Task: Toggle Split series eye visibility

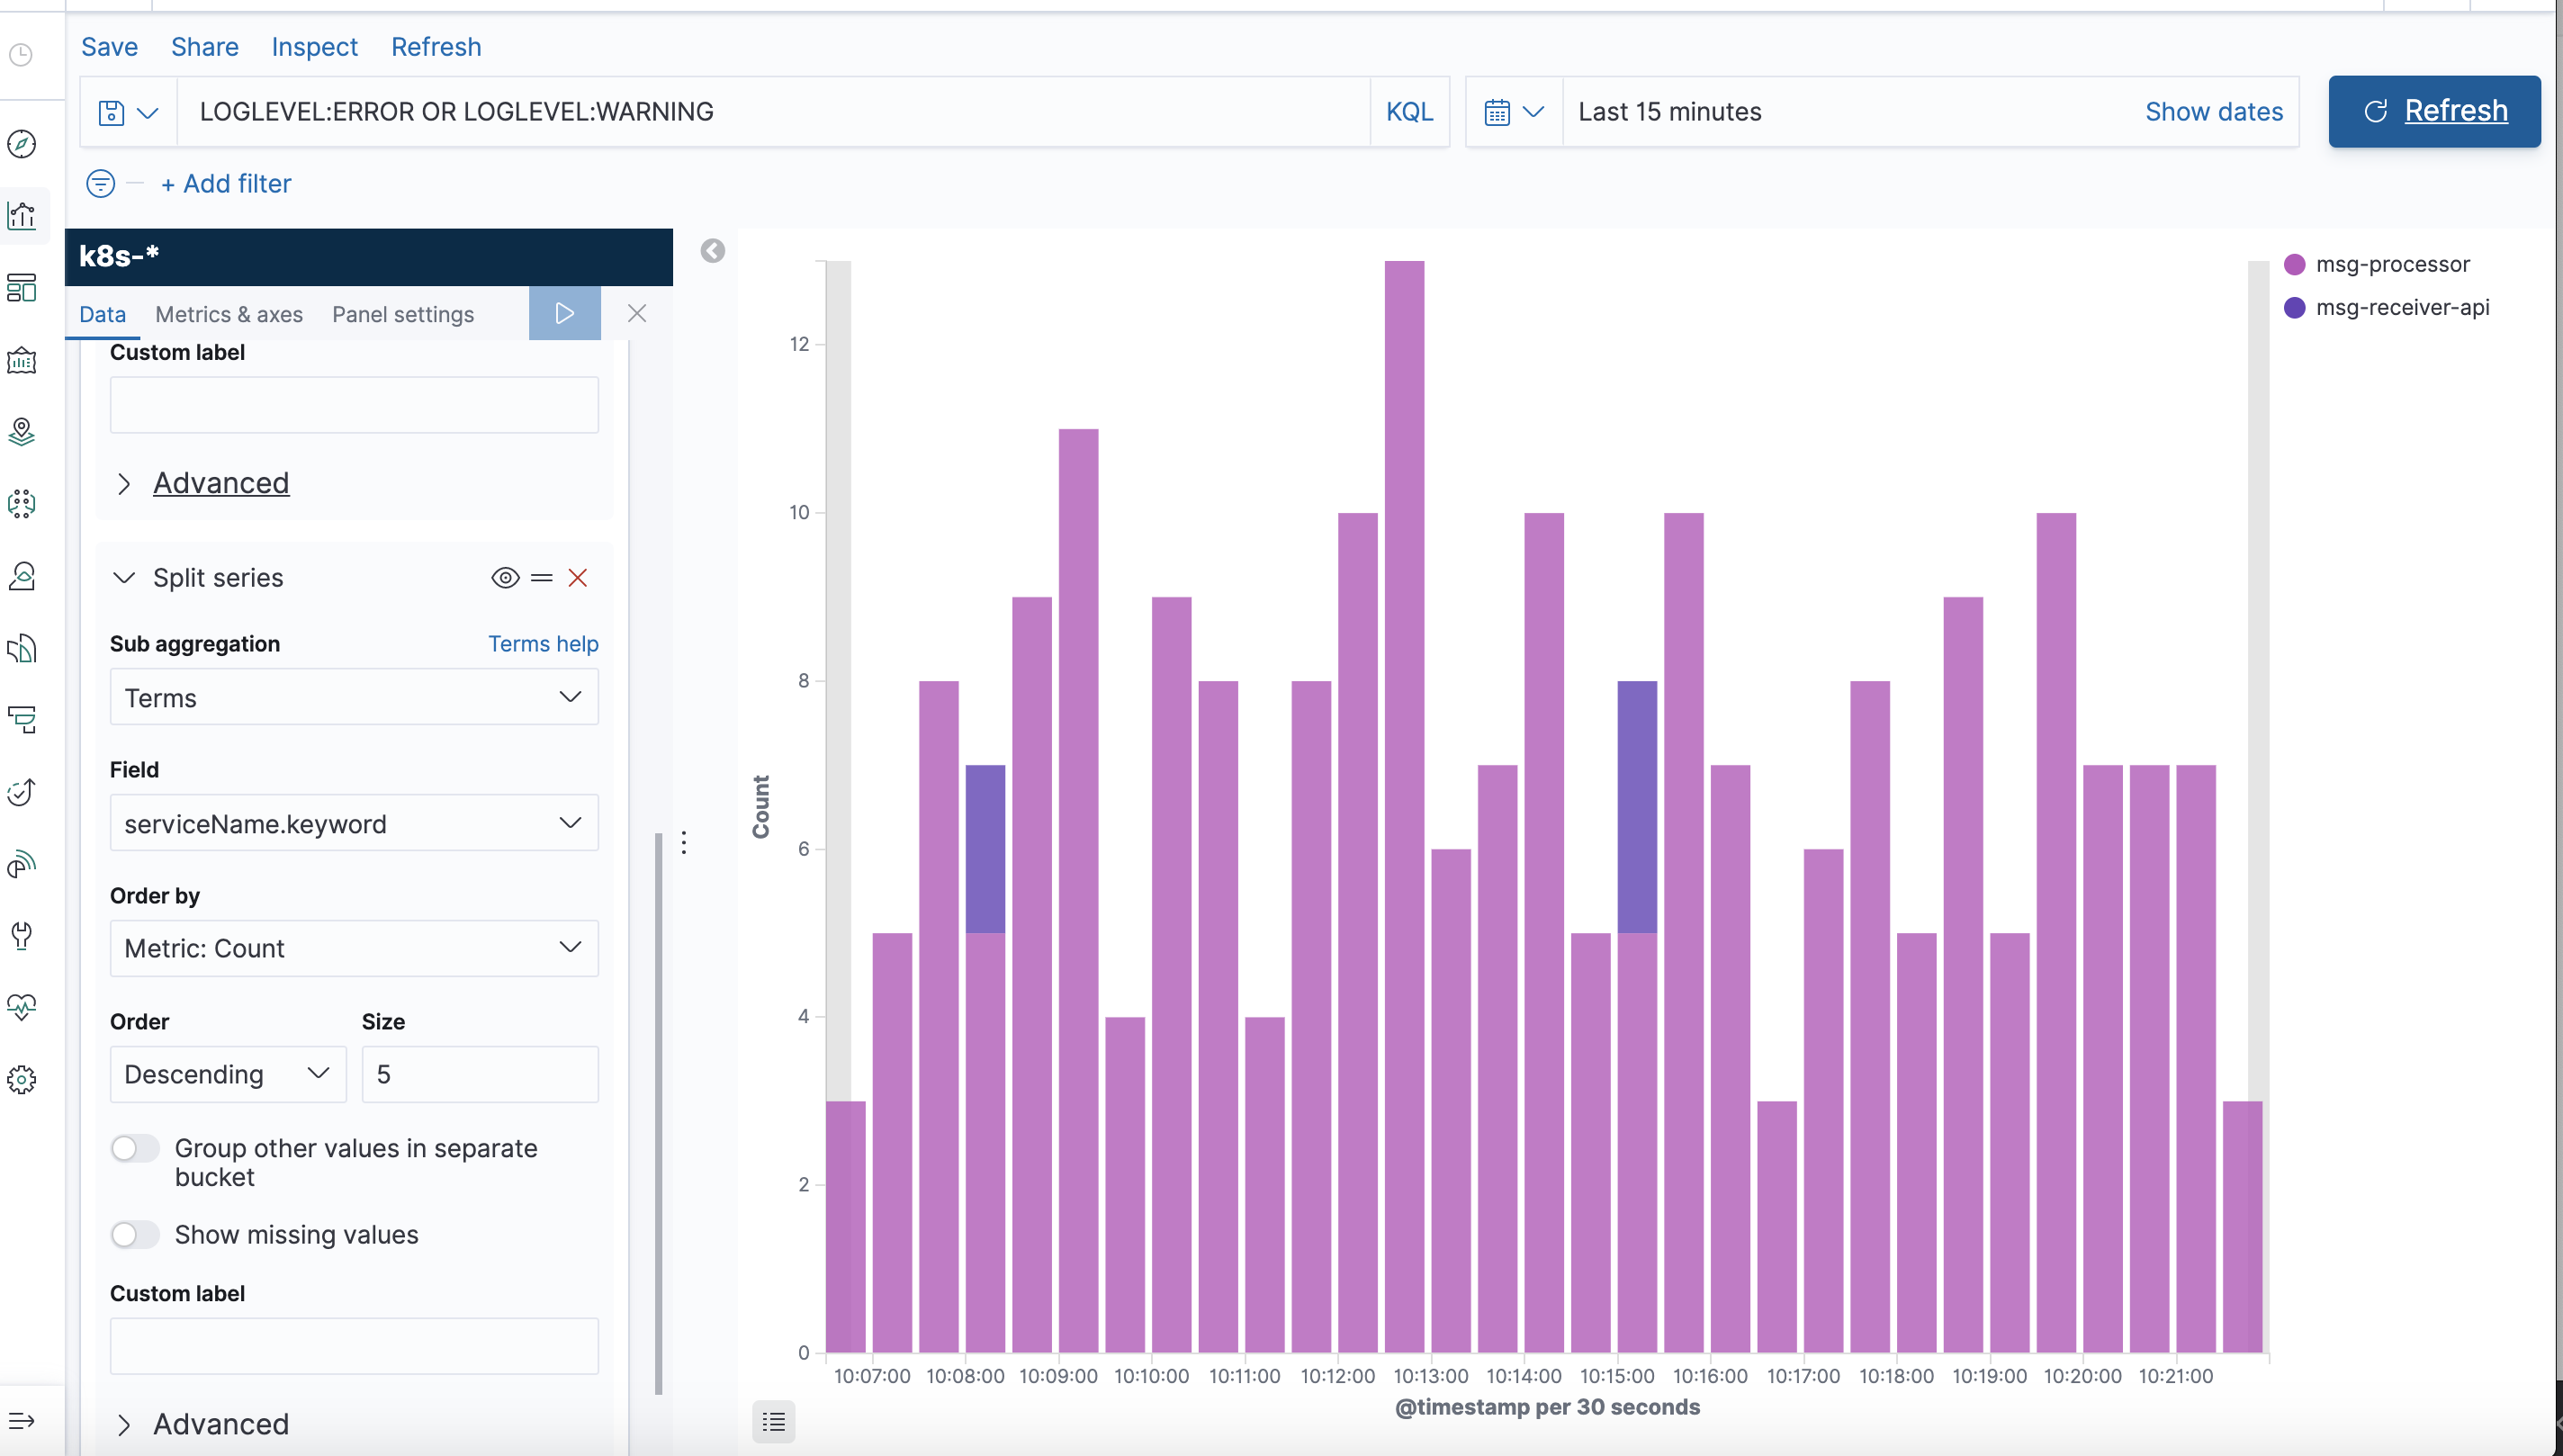Action: [506, 578]
